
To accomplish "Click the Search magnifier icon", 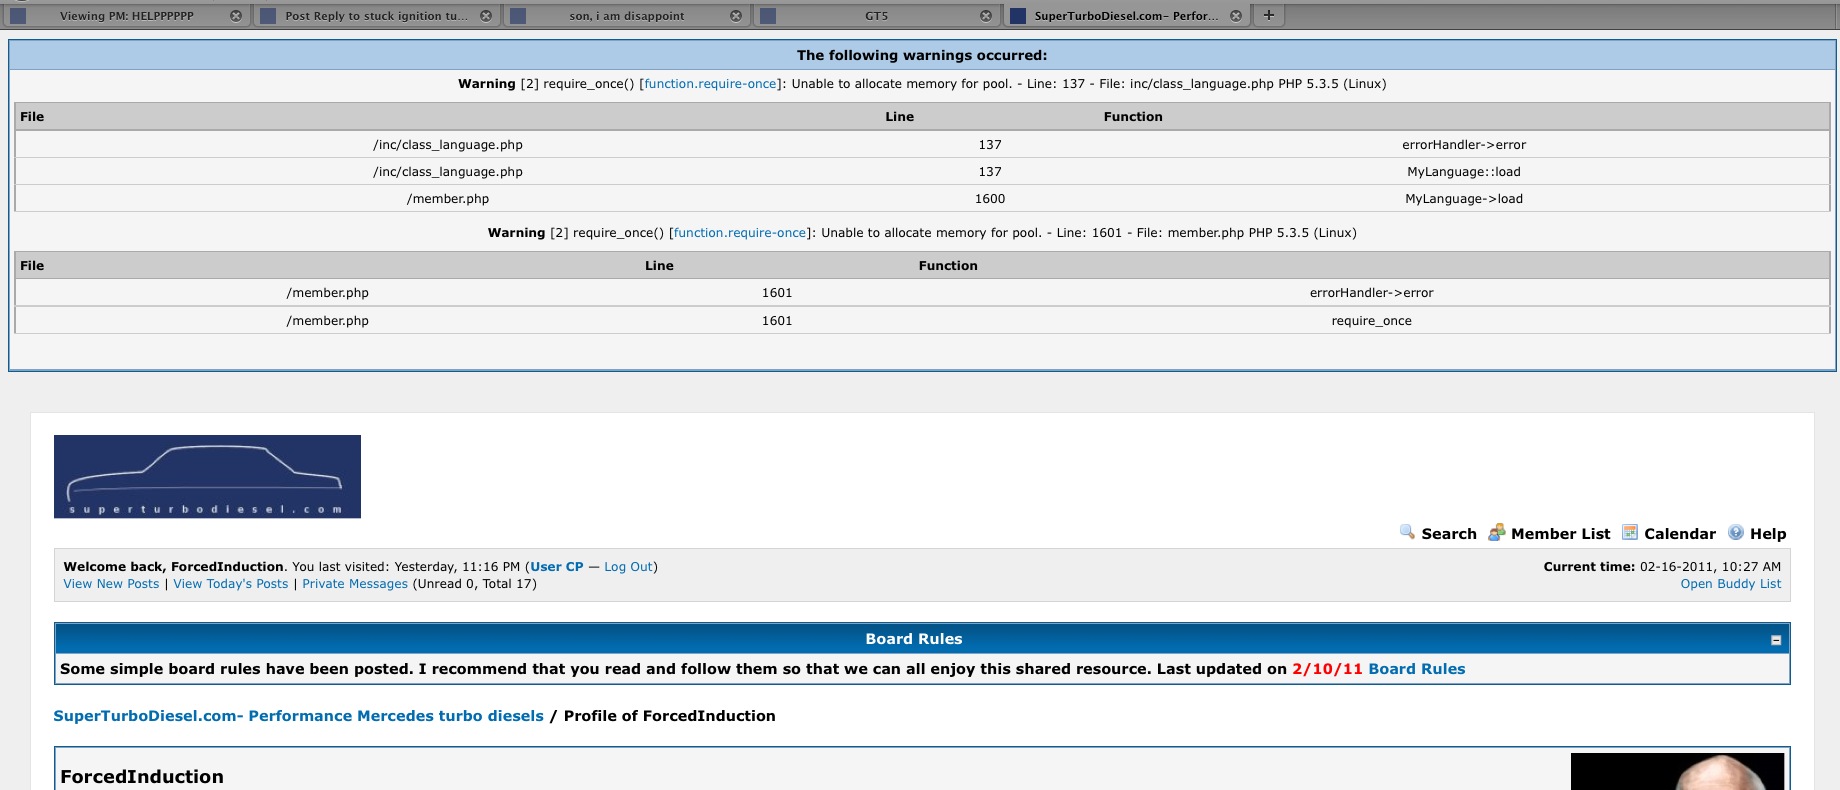I will 1407,532.
